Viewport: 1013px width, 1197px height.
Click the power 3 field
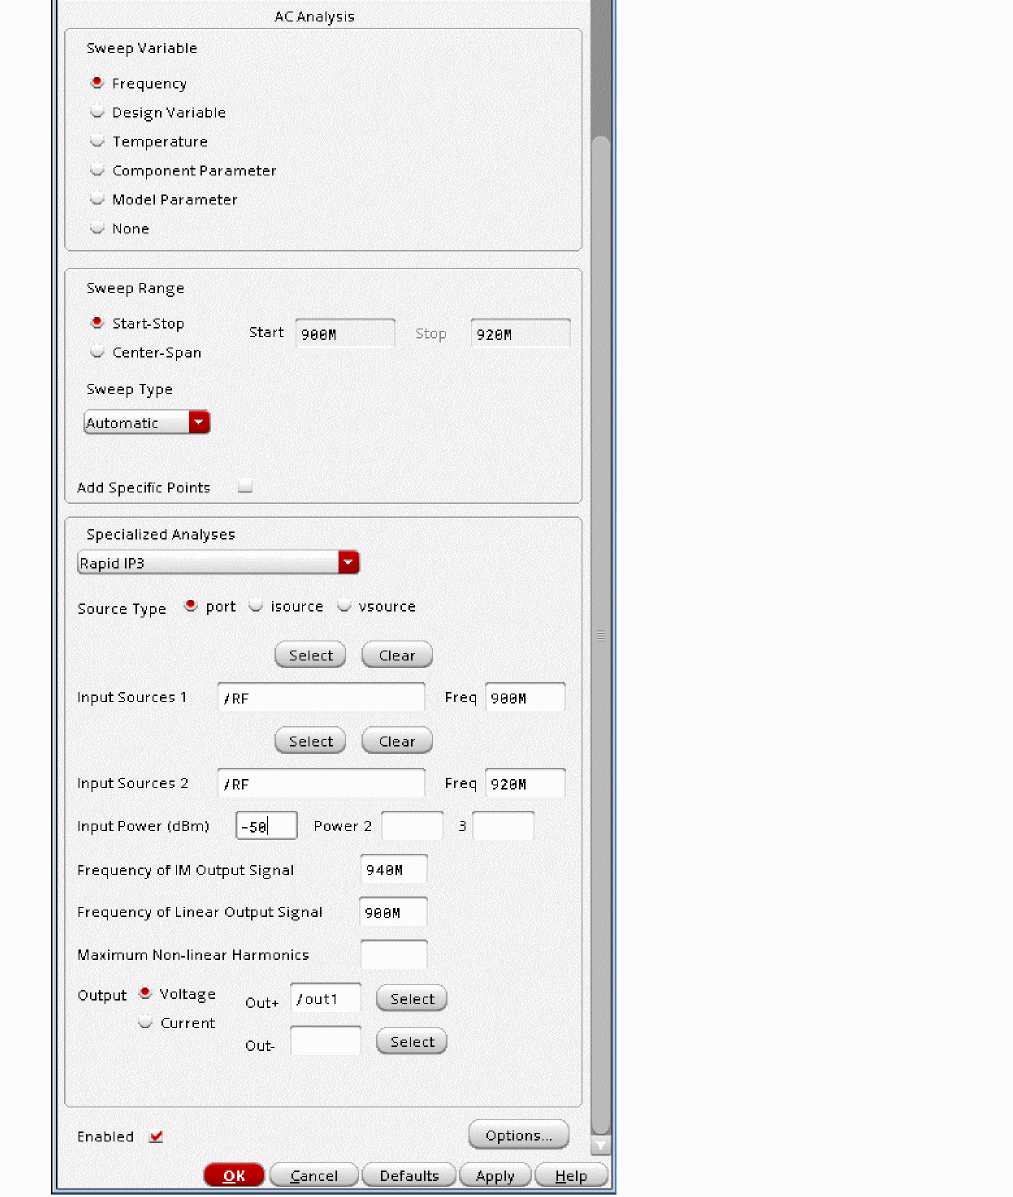[x=503, y=826]
